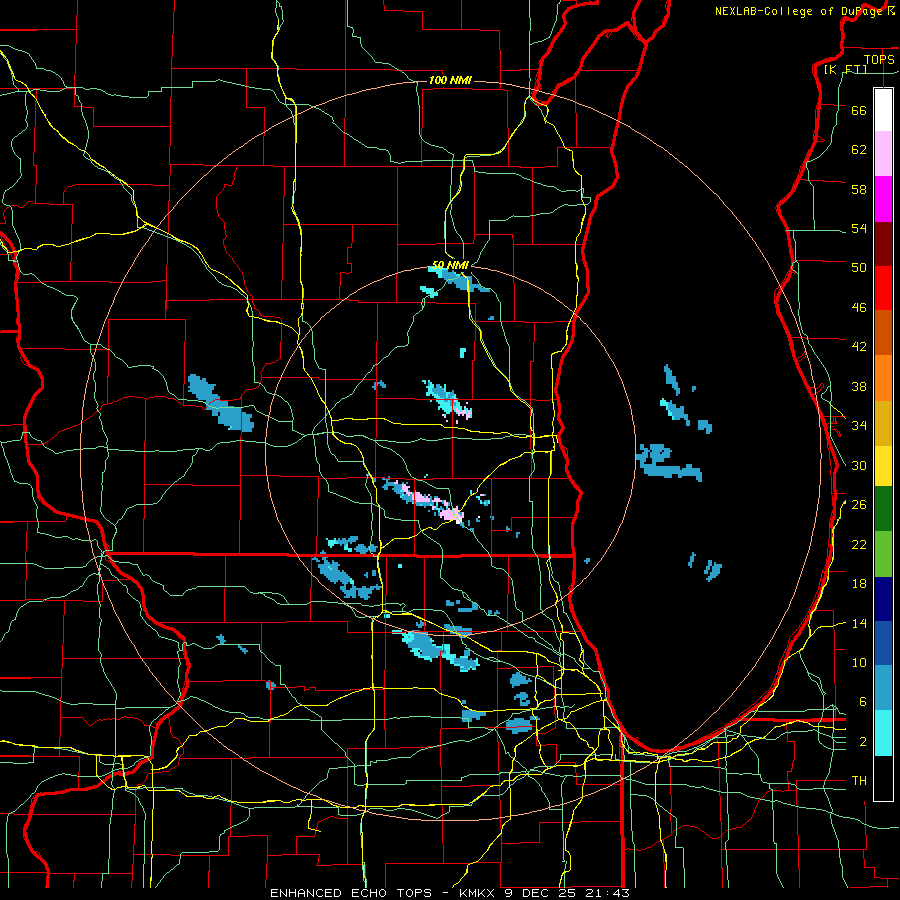Click the white swatch on the tops legend

[x=883, y=110]
